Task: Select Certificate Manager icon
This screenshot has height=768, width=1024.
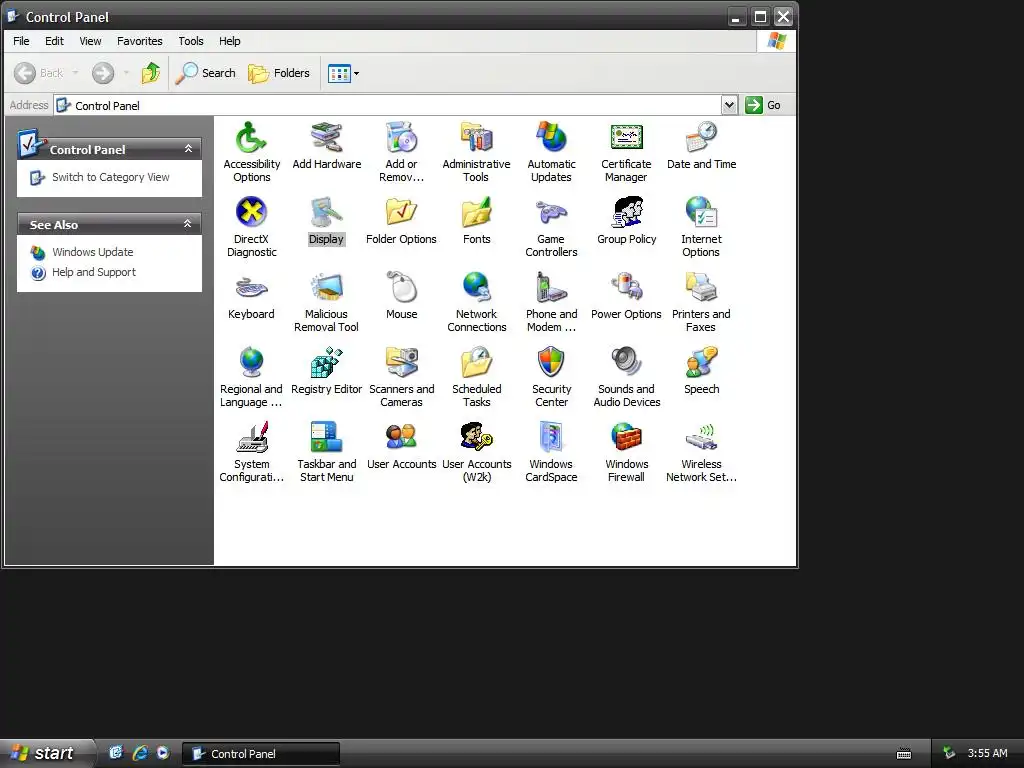Action: (x=626, y=138)
